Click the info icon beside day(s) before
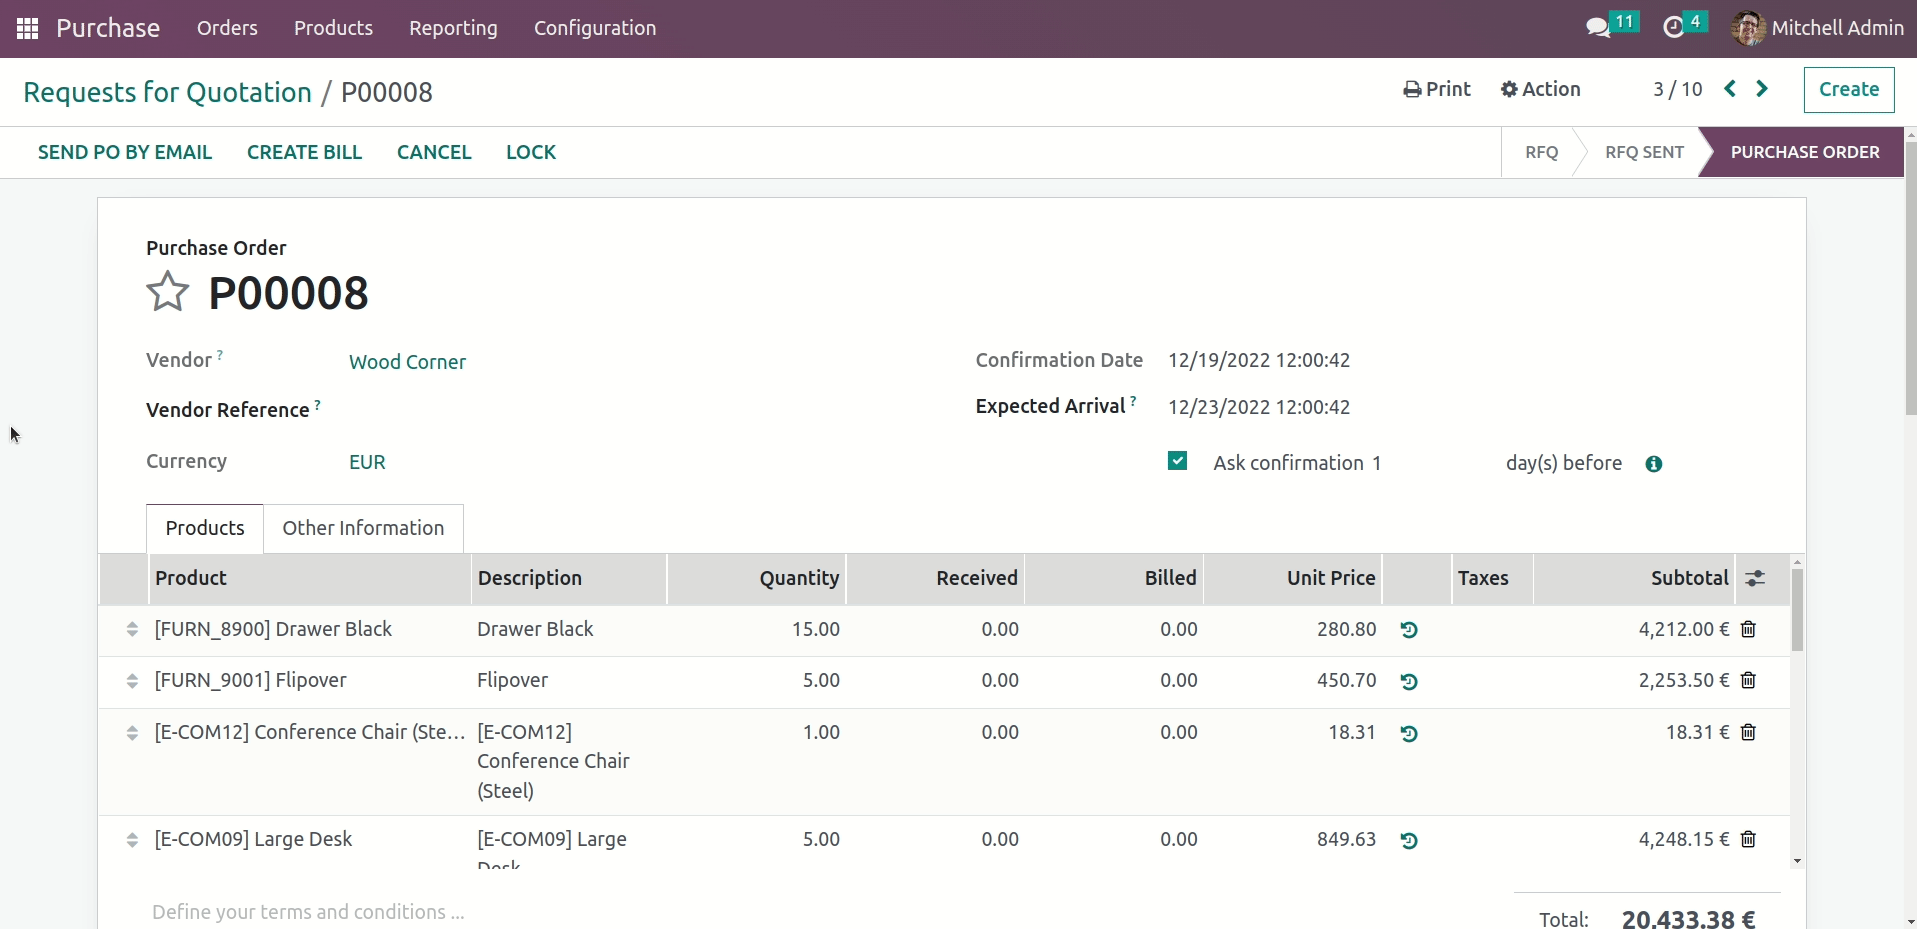The height and width of the screenshot is (929, 1917). pos(1654,464)
